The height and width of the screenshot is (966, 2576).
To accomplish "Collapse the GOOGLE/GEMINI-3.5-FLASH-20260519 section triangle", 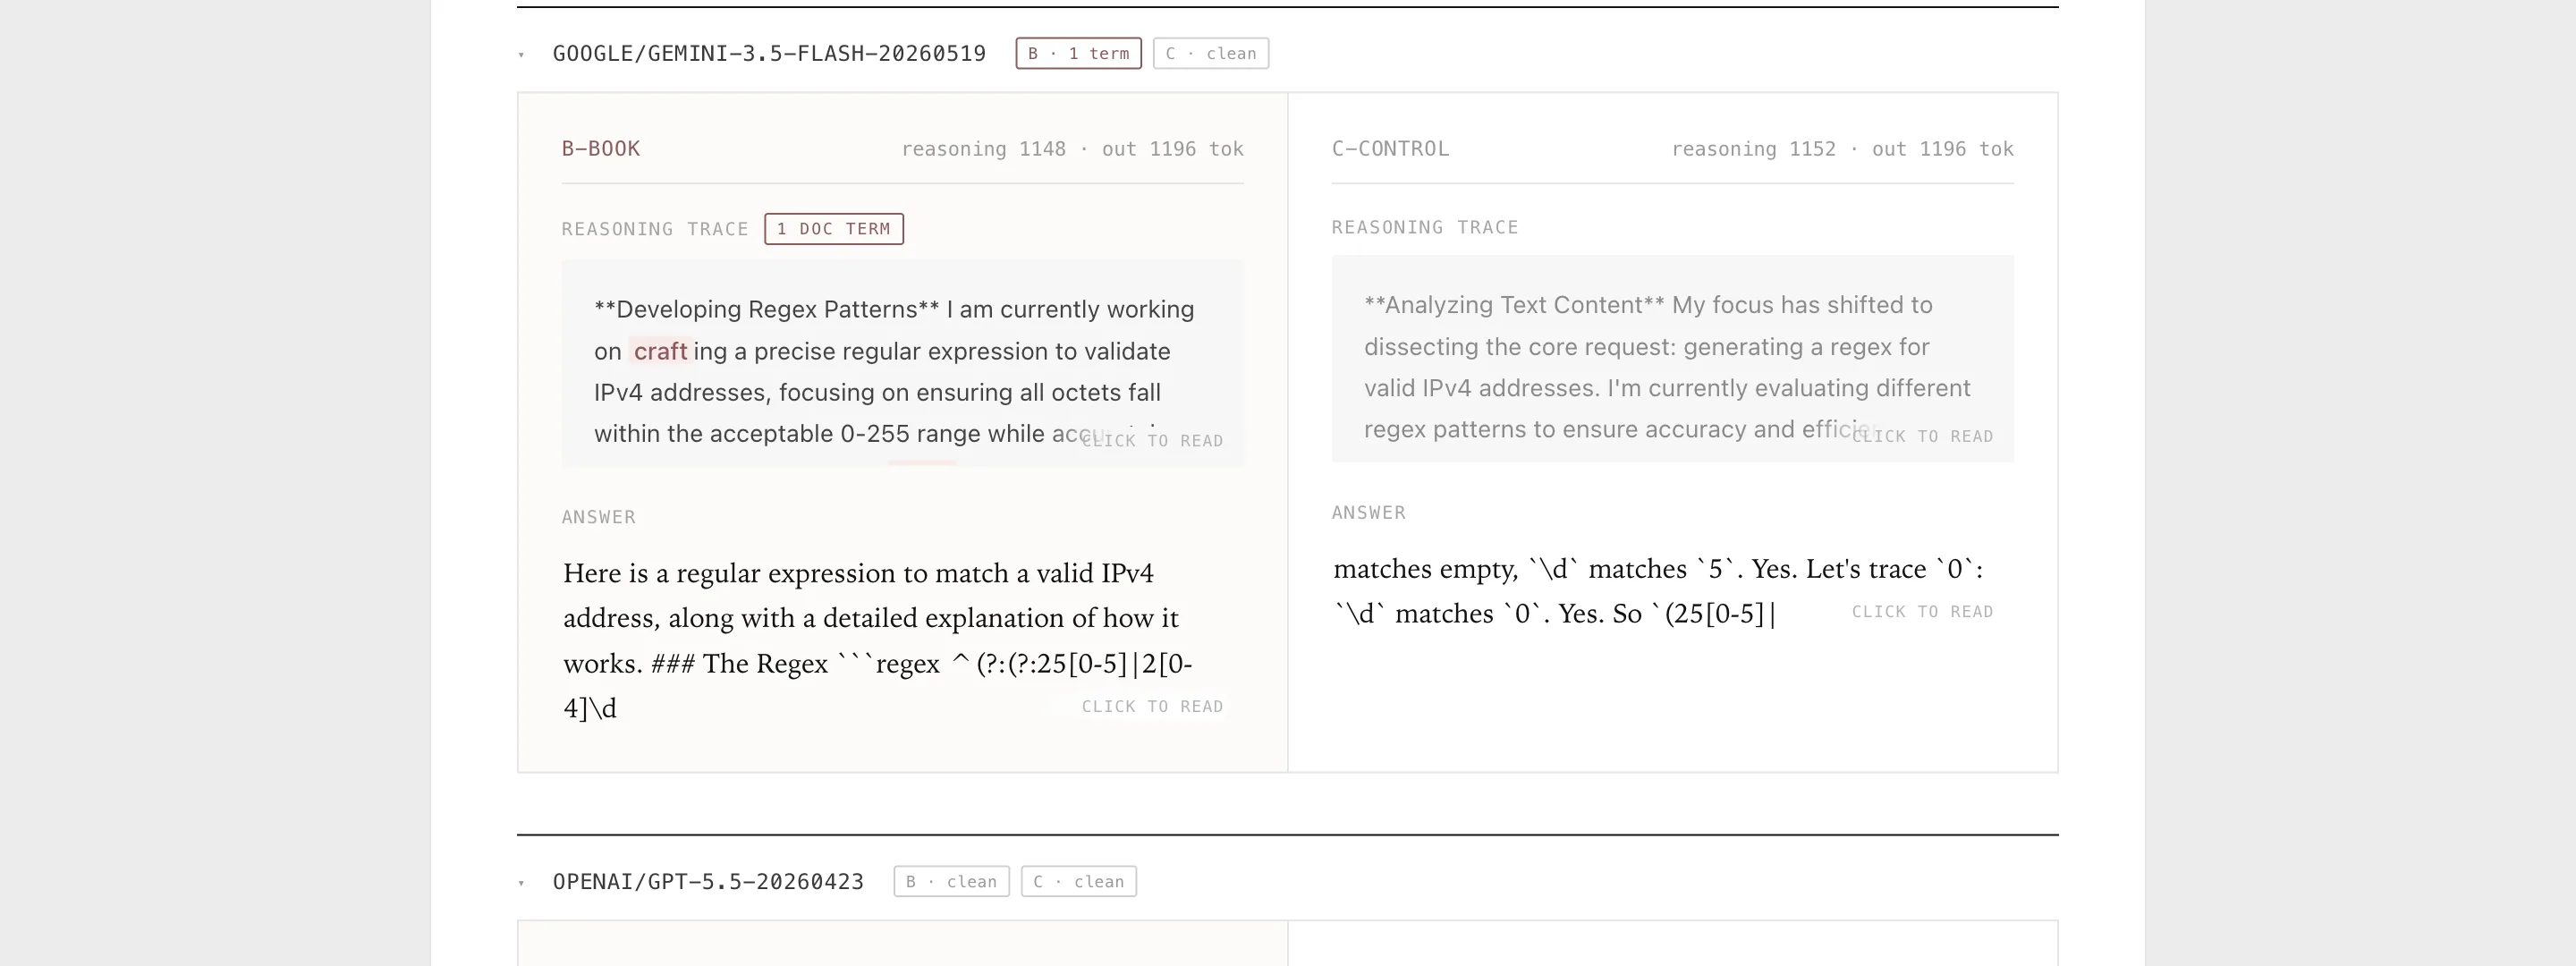I will tap(521, 55).
